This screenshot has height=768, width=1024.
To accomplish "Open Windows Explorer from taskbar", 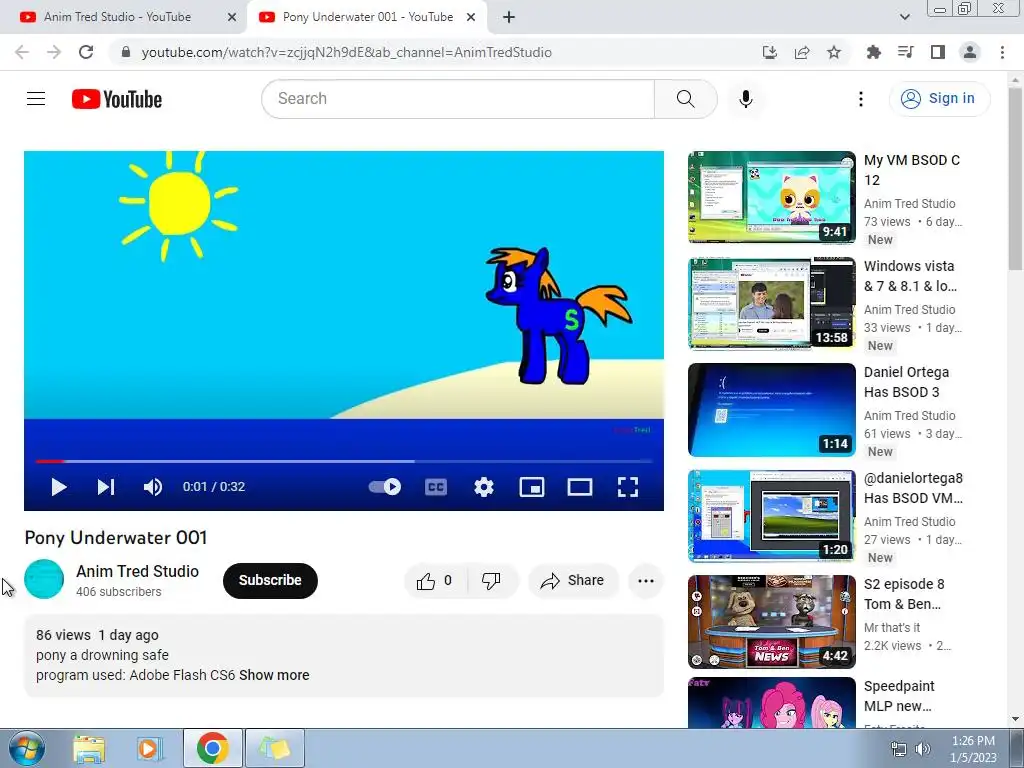I will 89,748.
